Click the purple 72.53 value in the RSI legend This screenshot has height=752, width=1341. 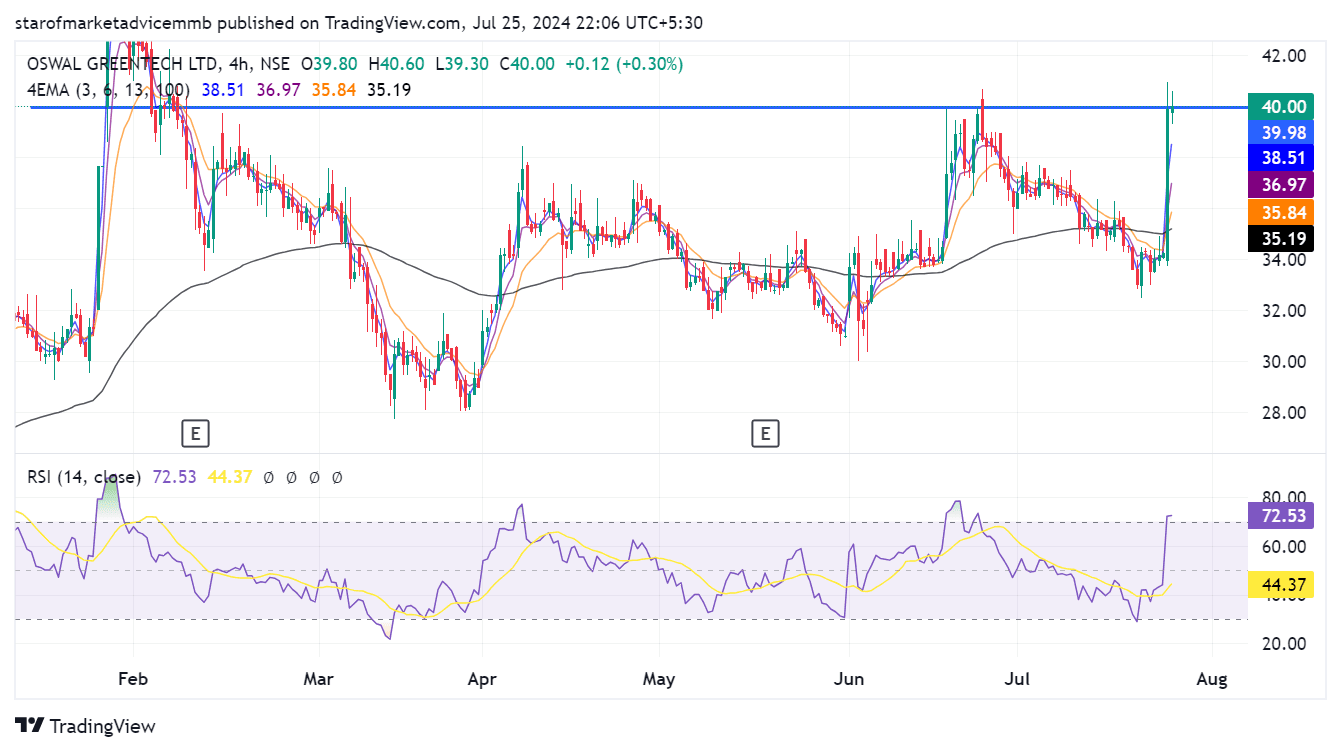(173, 478)
